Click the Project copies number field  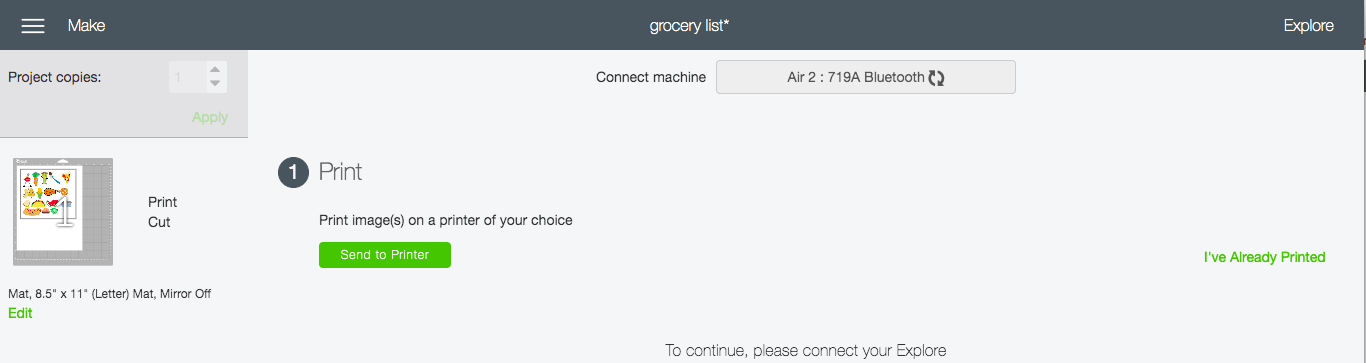(187, 77)
